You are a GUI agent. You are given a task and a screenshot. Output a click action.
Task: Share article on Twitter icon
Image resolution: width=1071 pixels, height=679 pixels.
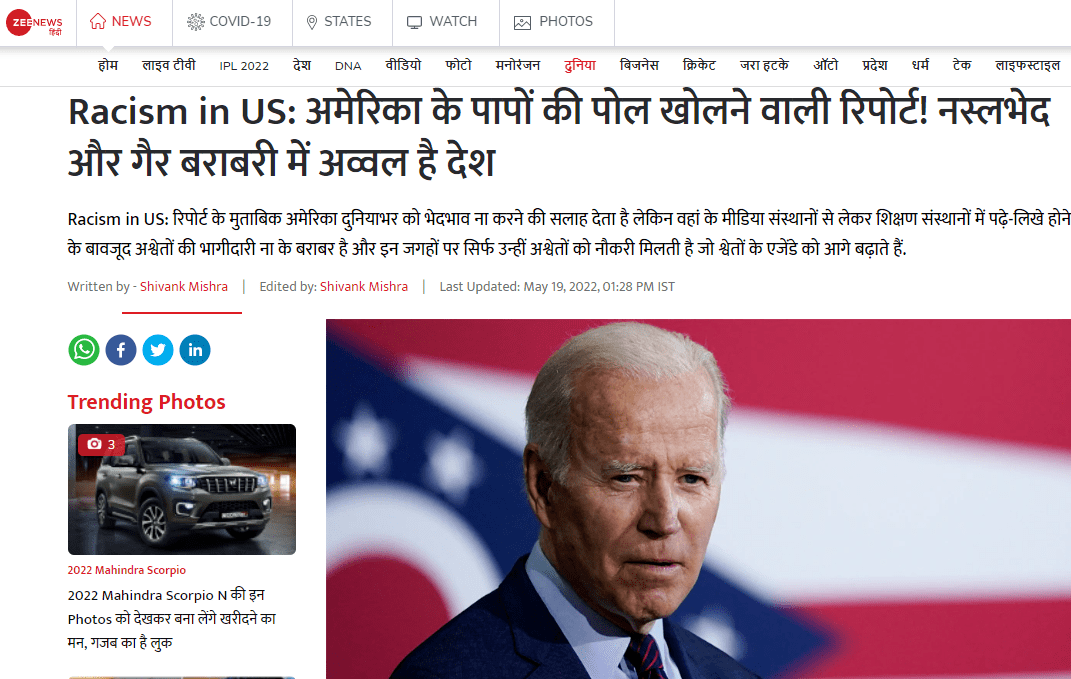tap(158, 350)
